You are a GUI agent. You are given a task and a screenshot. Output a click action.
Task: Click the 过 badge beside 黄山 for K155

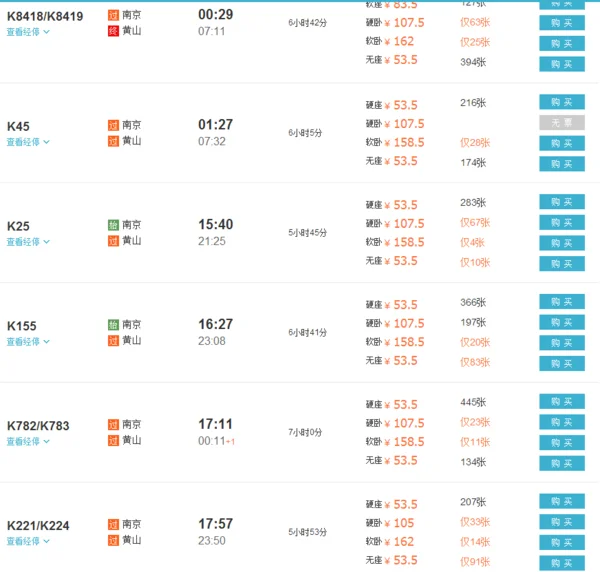point(113,341)
